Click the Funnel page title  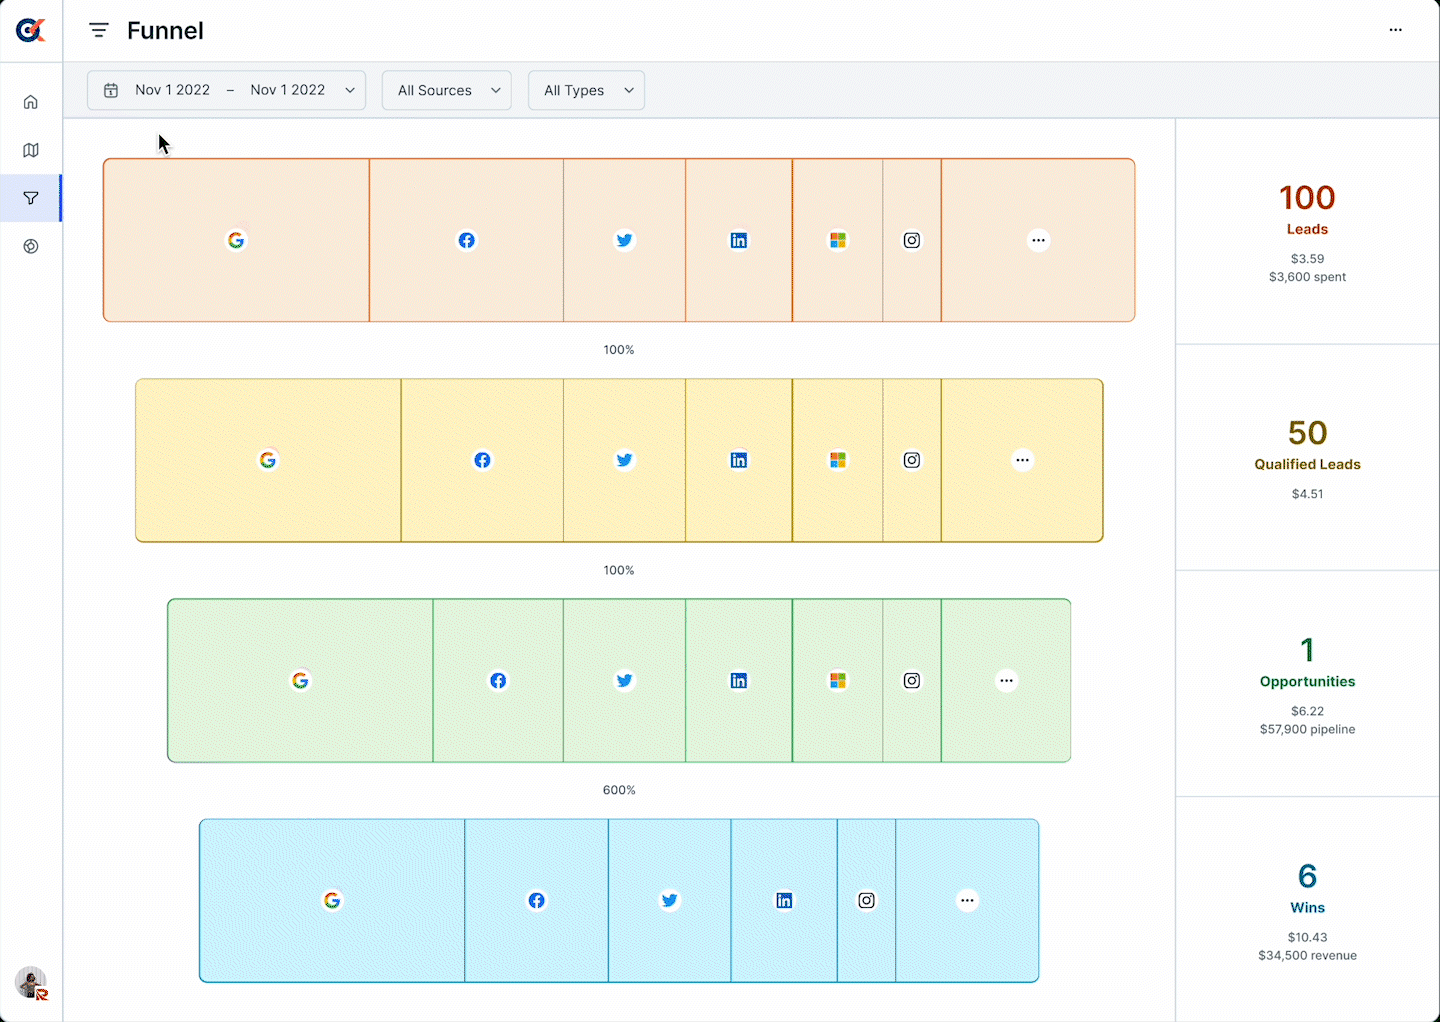coord(165,30)
